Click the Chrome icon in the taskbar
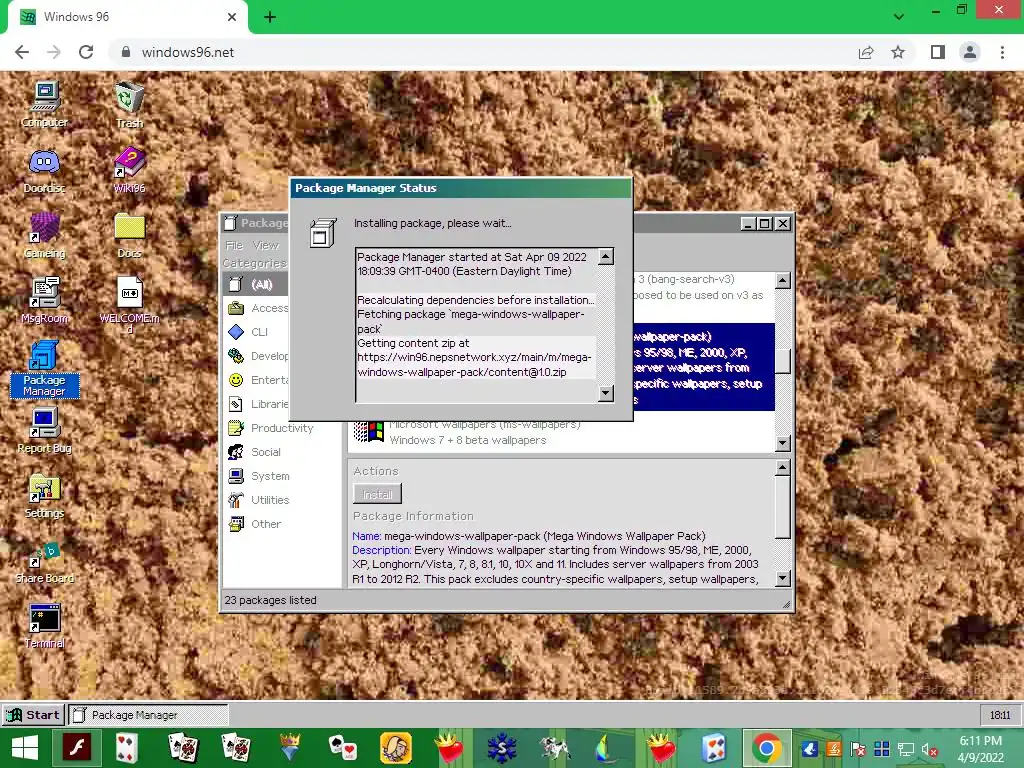 (767, 748)
